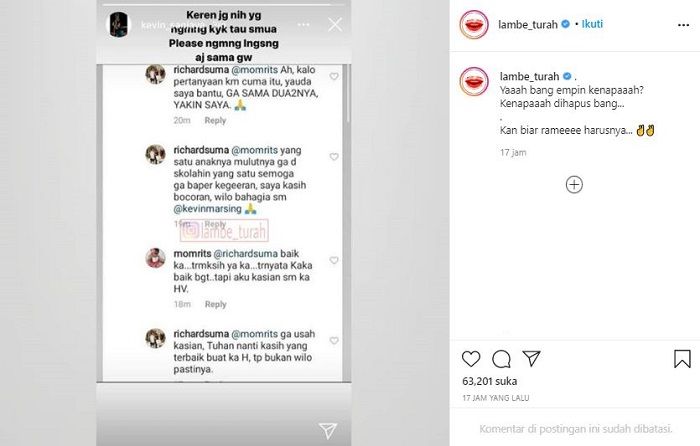Like the momrits comment heart
Image resolution: width=700 pixels, height=446 pixels.
334,260
